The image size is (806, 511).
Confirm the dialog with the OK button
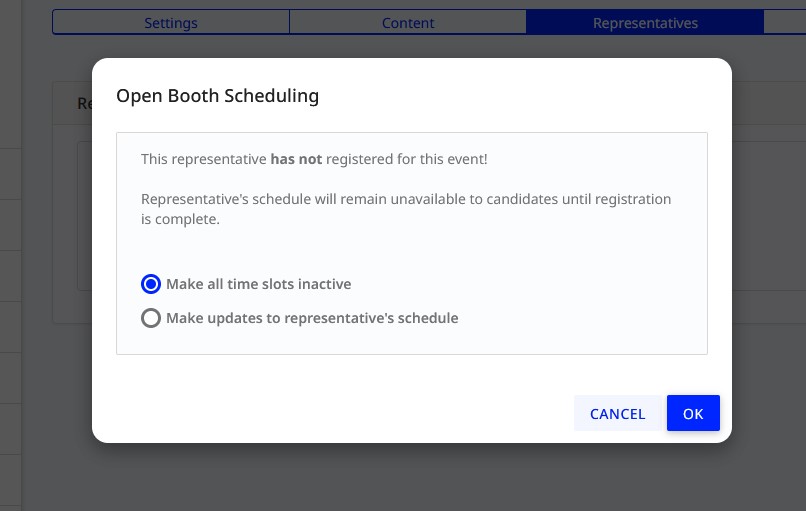(693, 413)
